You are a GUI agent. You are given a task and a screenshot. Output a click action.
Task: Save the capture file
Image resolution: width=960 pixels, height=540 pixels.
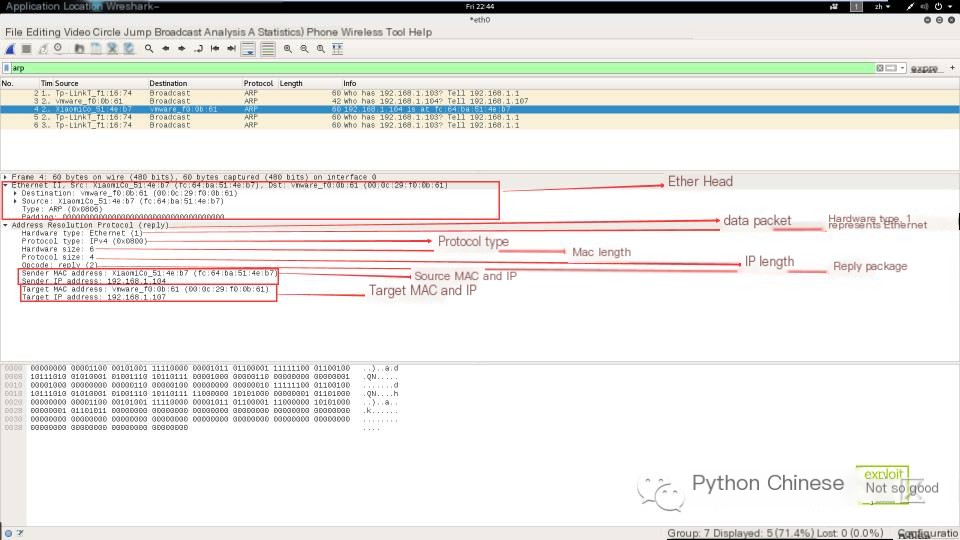coord(96,49)
